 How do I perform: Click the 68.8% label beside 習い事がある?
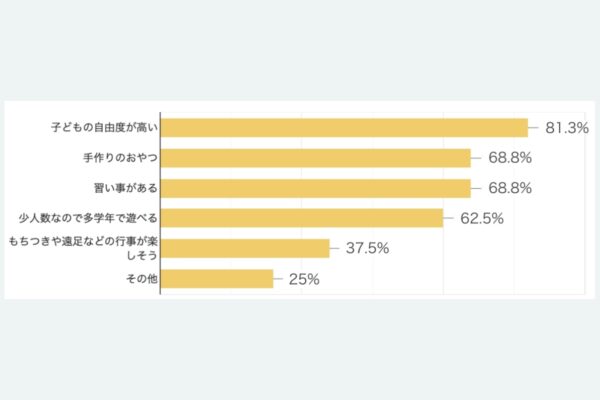pyautogui.click(x=510, y=188)
